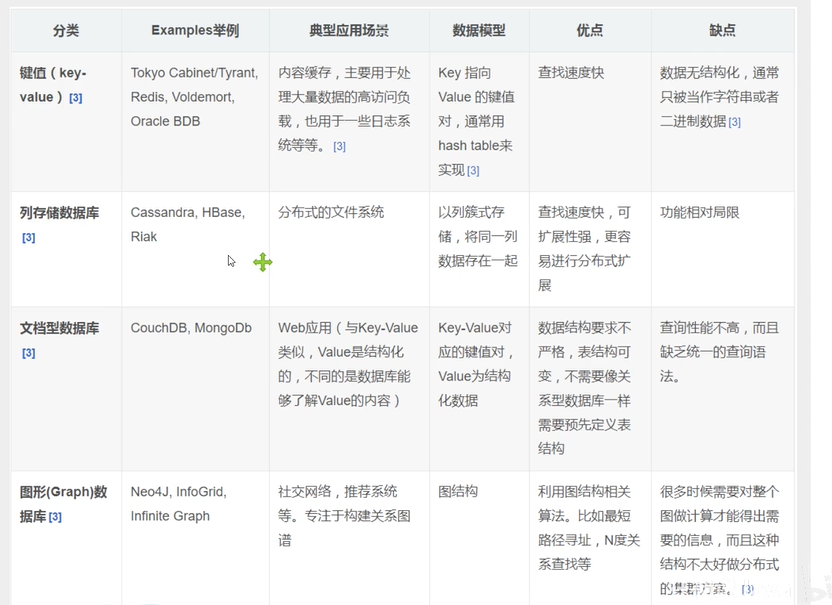Click the text 很多时候需要对整个
This screenshot has height=605, width=832.
pos(720,492)
